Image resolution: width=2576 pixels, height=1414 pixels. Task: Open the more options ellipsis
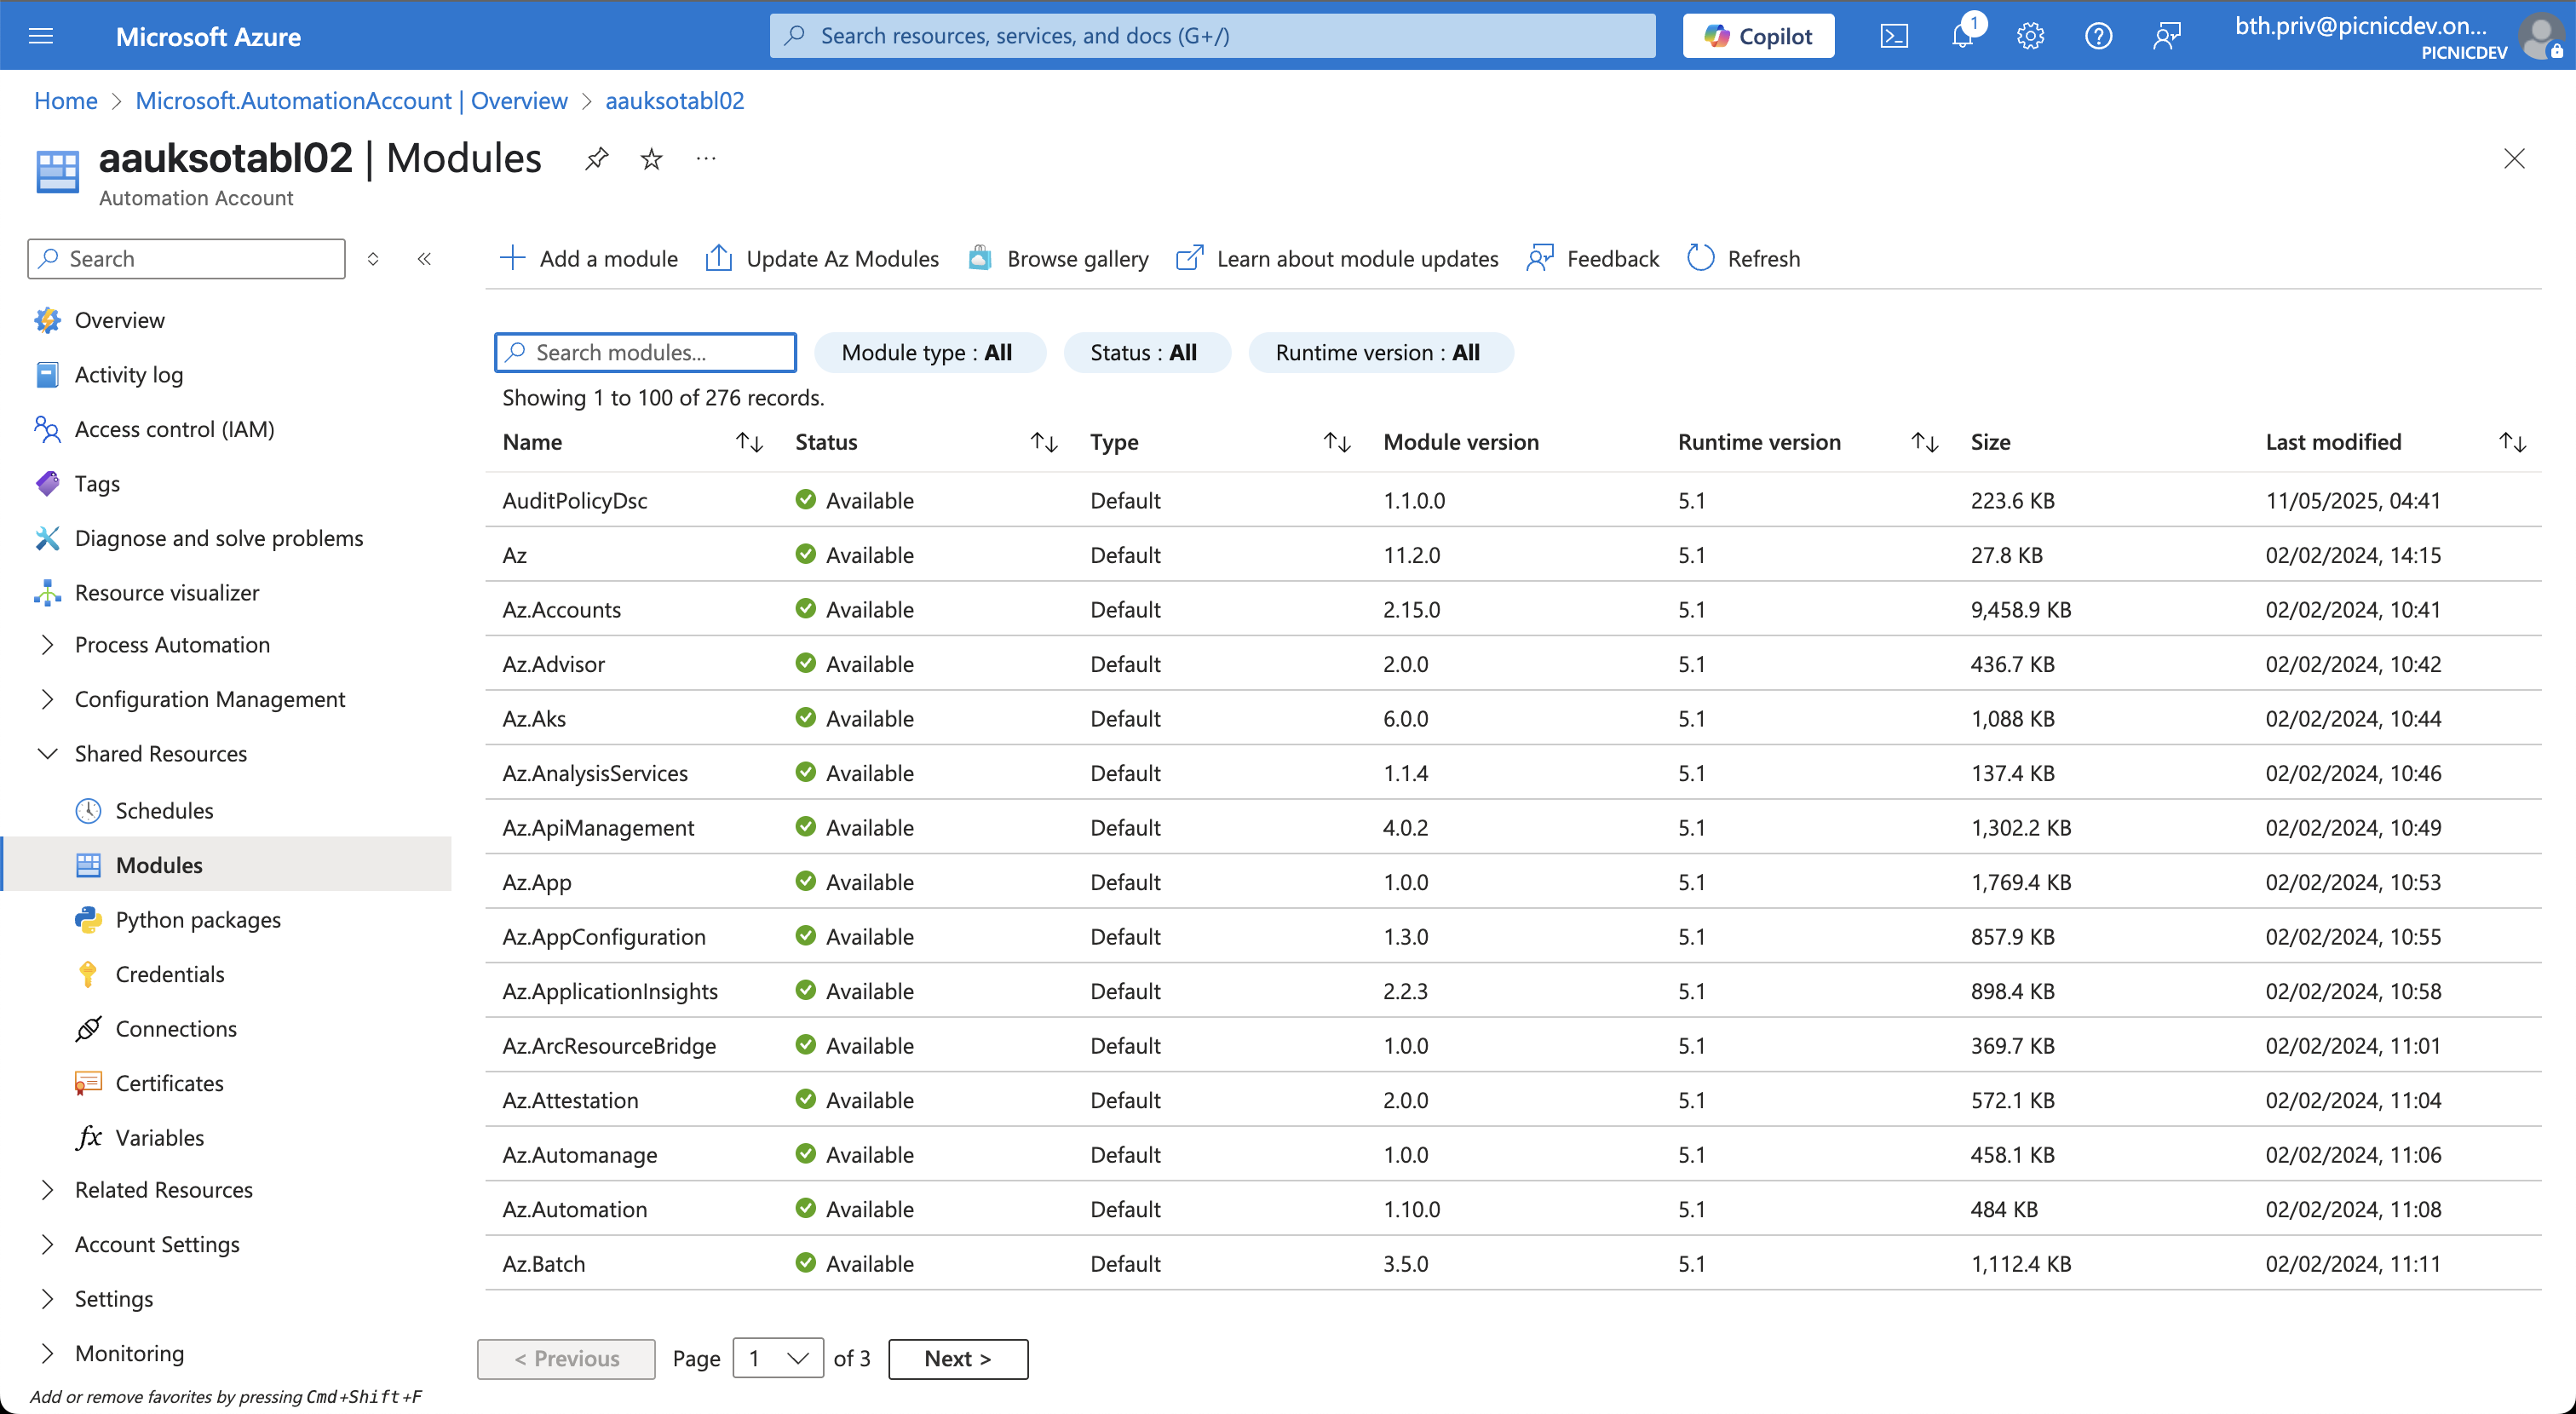click(706, 159)
